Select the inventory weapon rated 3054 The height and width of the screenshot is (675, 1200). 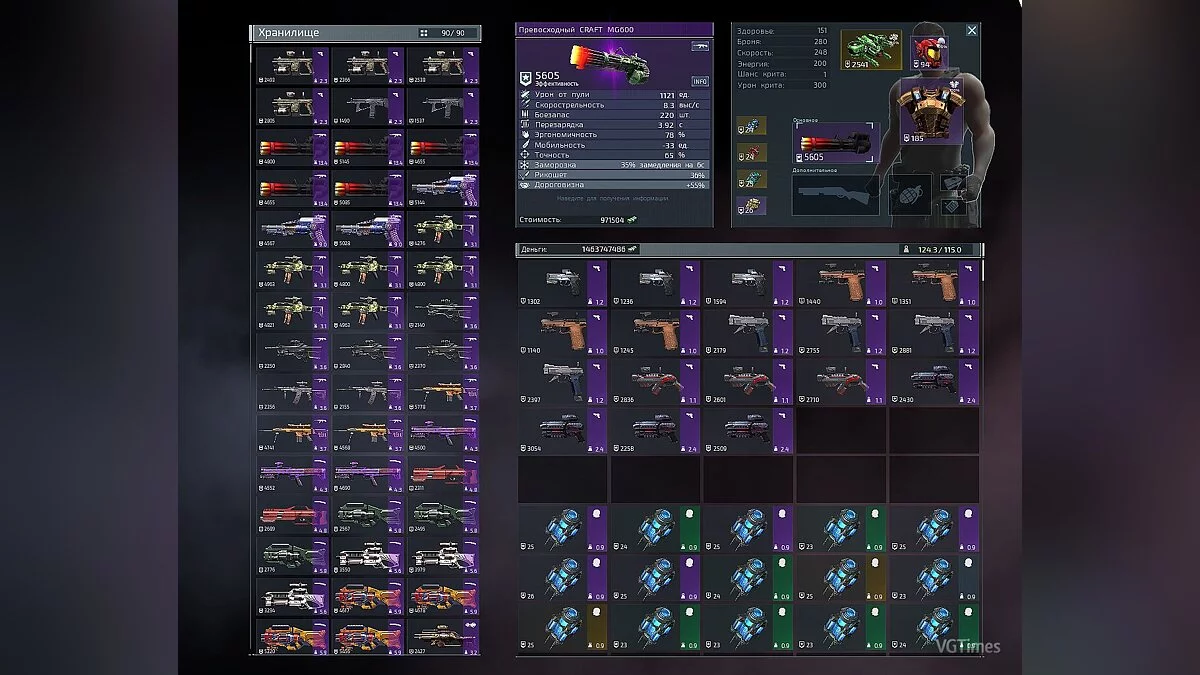pyautogui.click(x=561, y=430)
